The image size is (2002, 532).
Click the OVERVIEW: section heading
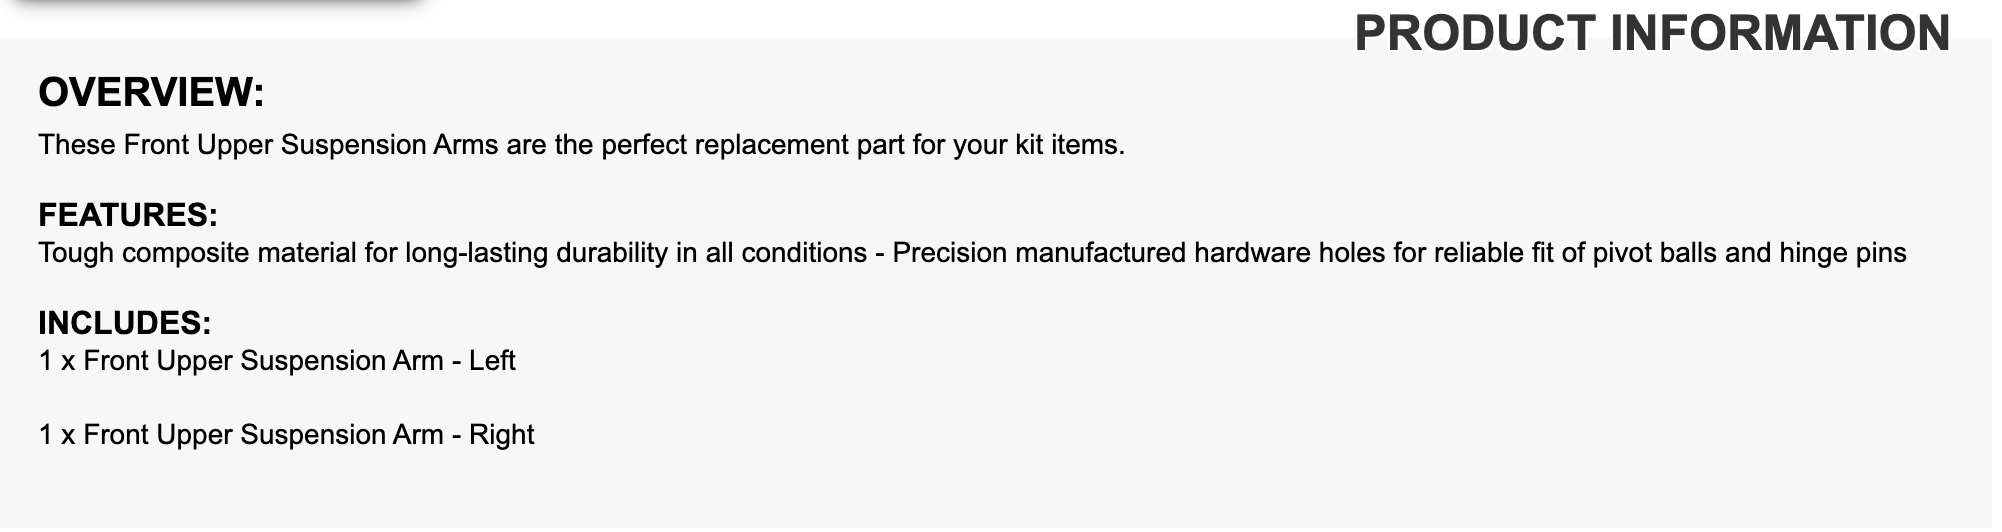coord(151,92)
